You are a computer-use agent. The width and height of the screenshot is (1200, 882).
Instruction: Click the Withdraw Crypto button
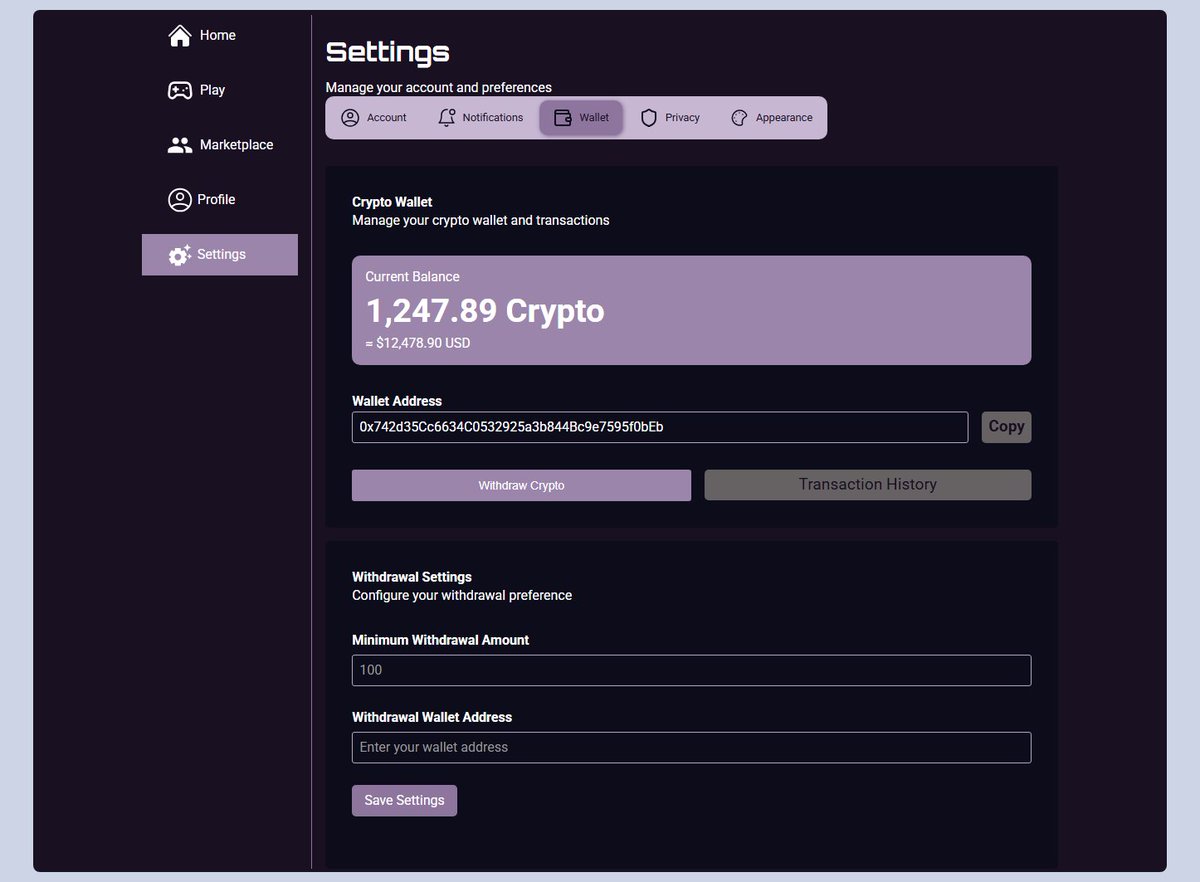click(521, 485)
